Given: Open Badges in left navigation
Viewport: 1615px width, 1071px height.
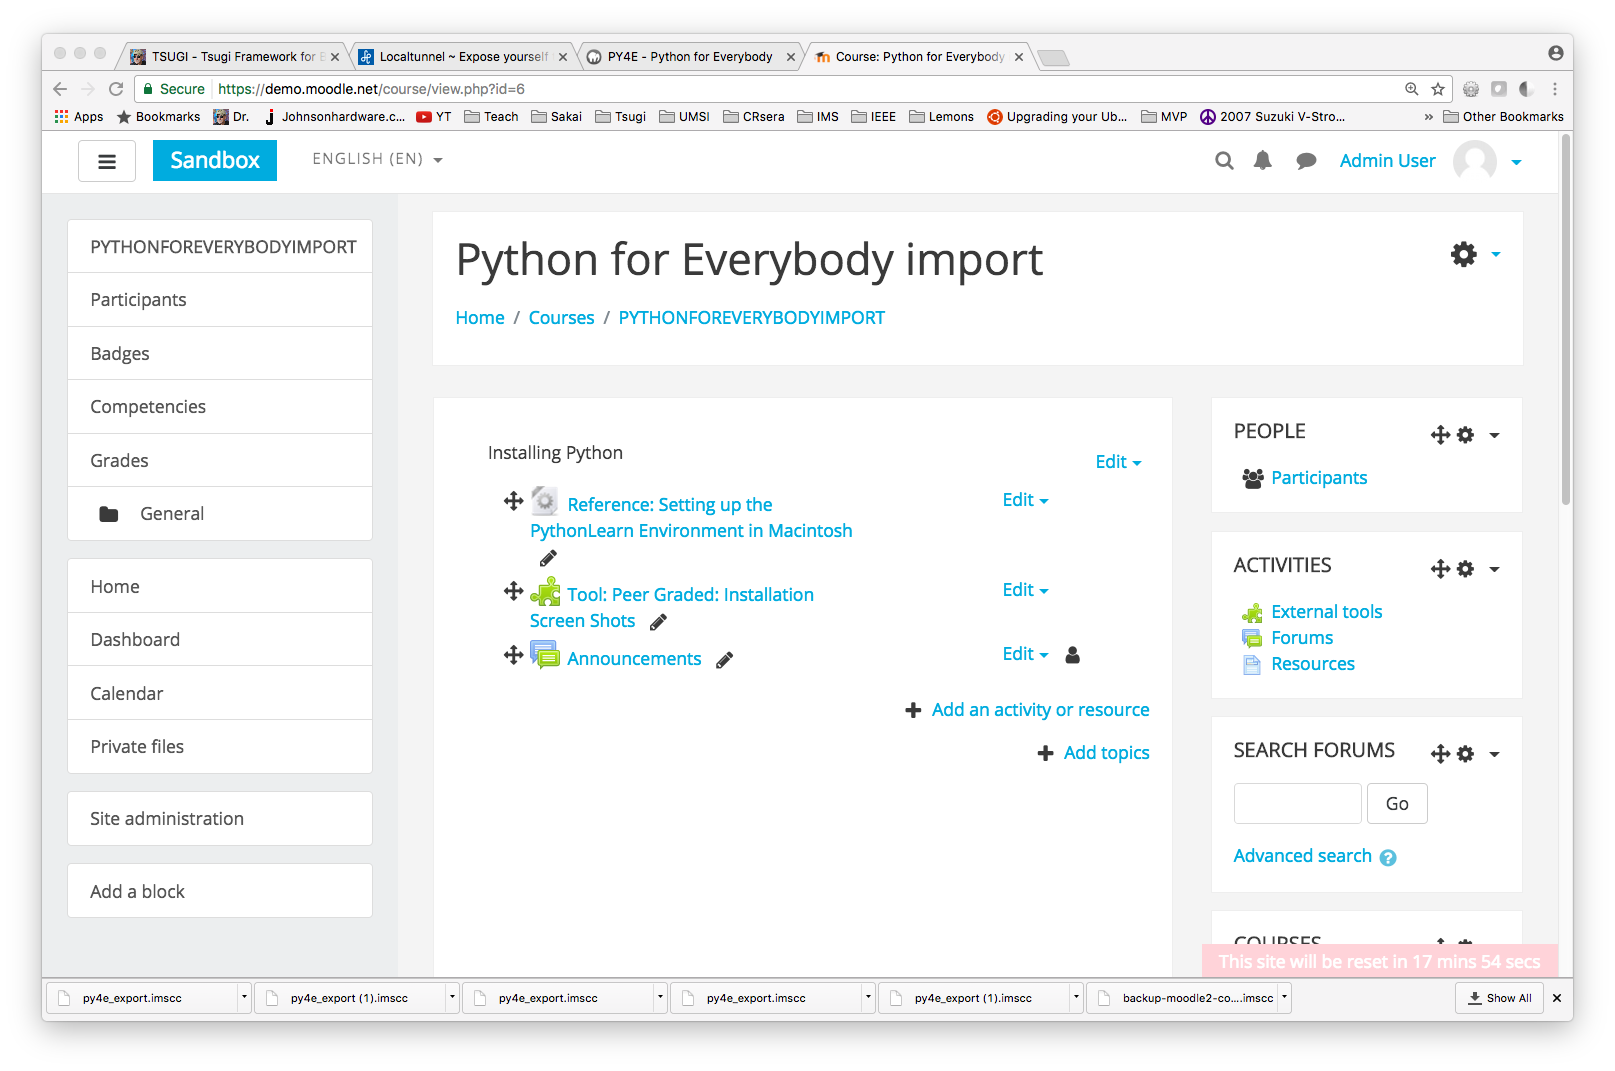Looking at the screenshot, I should click(220, 354).
